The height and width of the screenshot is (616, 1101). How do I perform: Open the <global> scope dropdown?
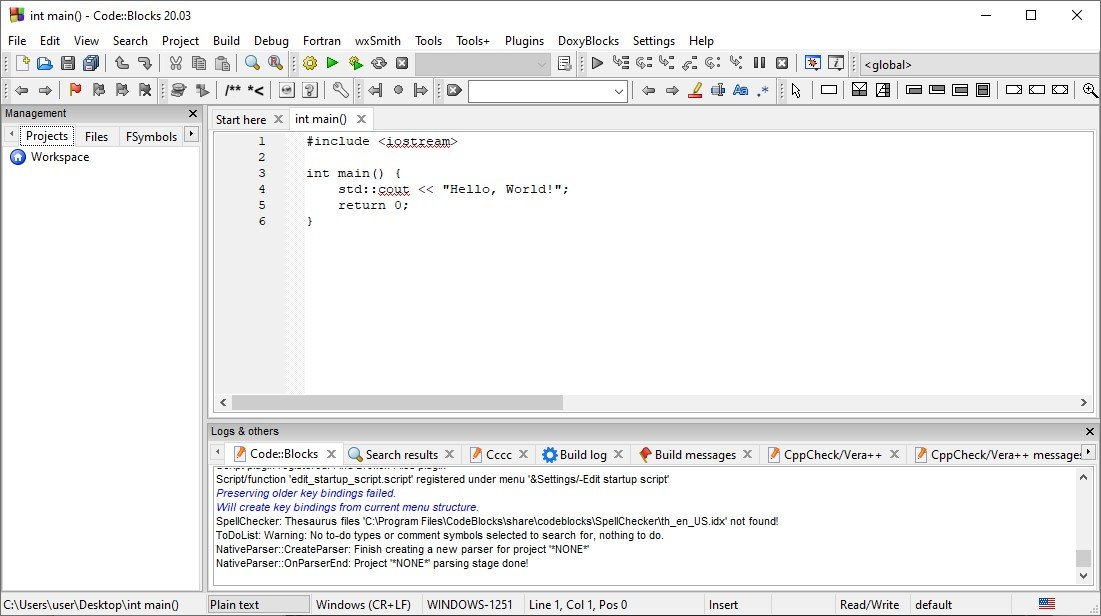point(980,65)
